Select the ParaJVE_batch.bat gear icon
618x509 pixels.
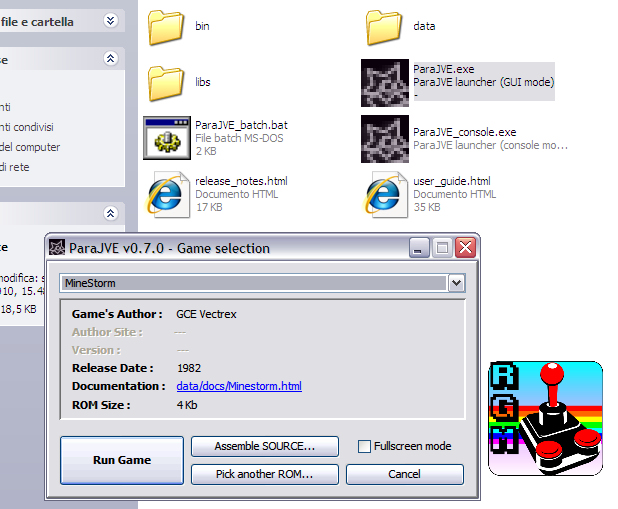167,138
